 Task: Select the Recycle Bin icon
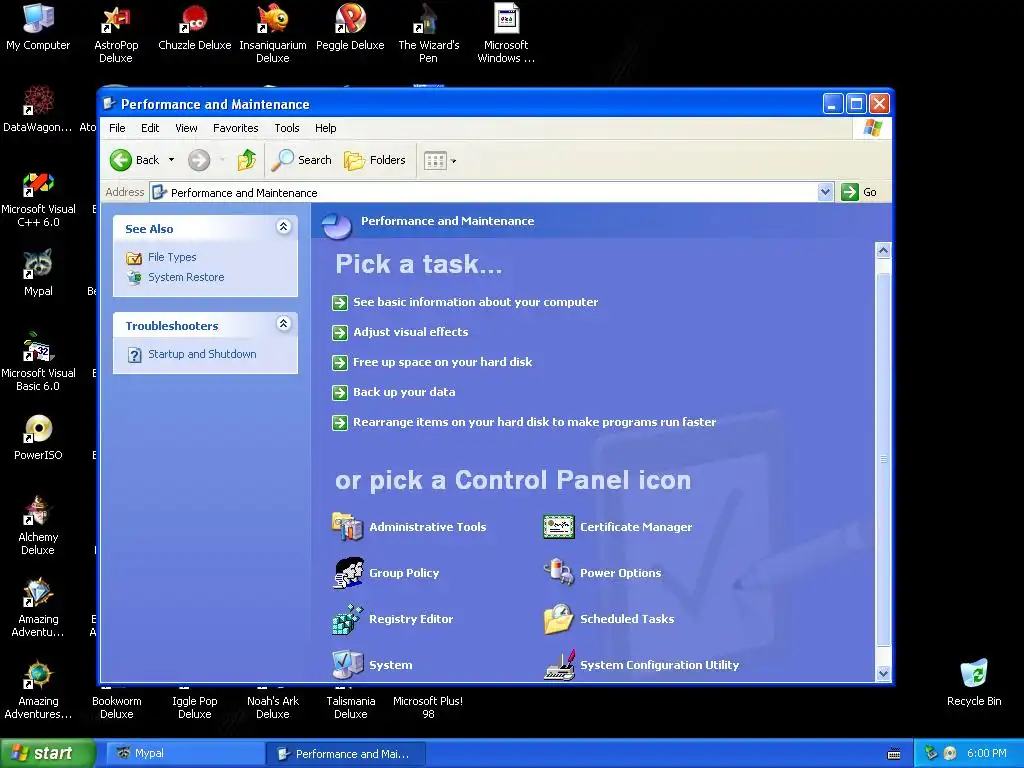[974, 682]
